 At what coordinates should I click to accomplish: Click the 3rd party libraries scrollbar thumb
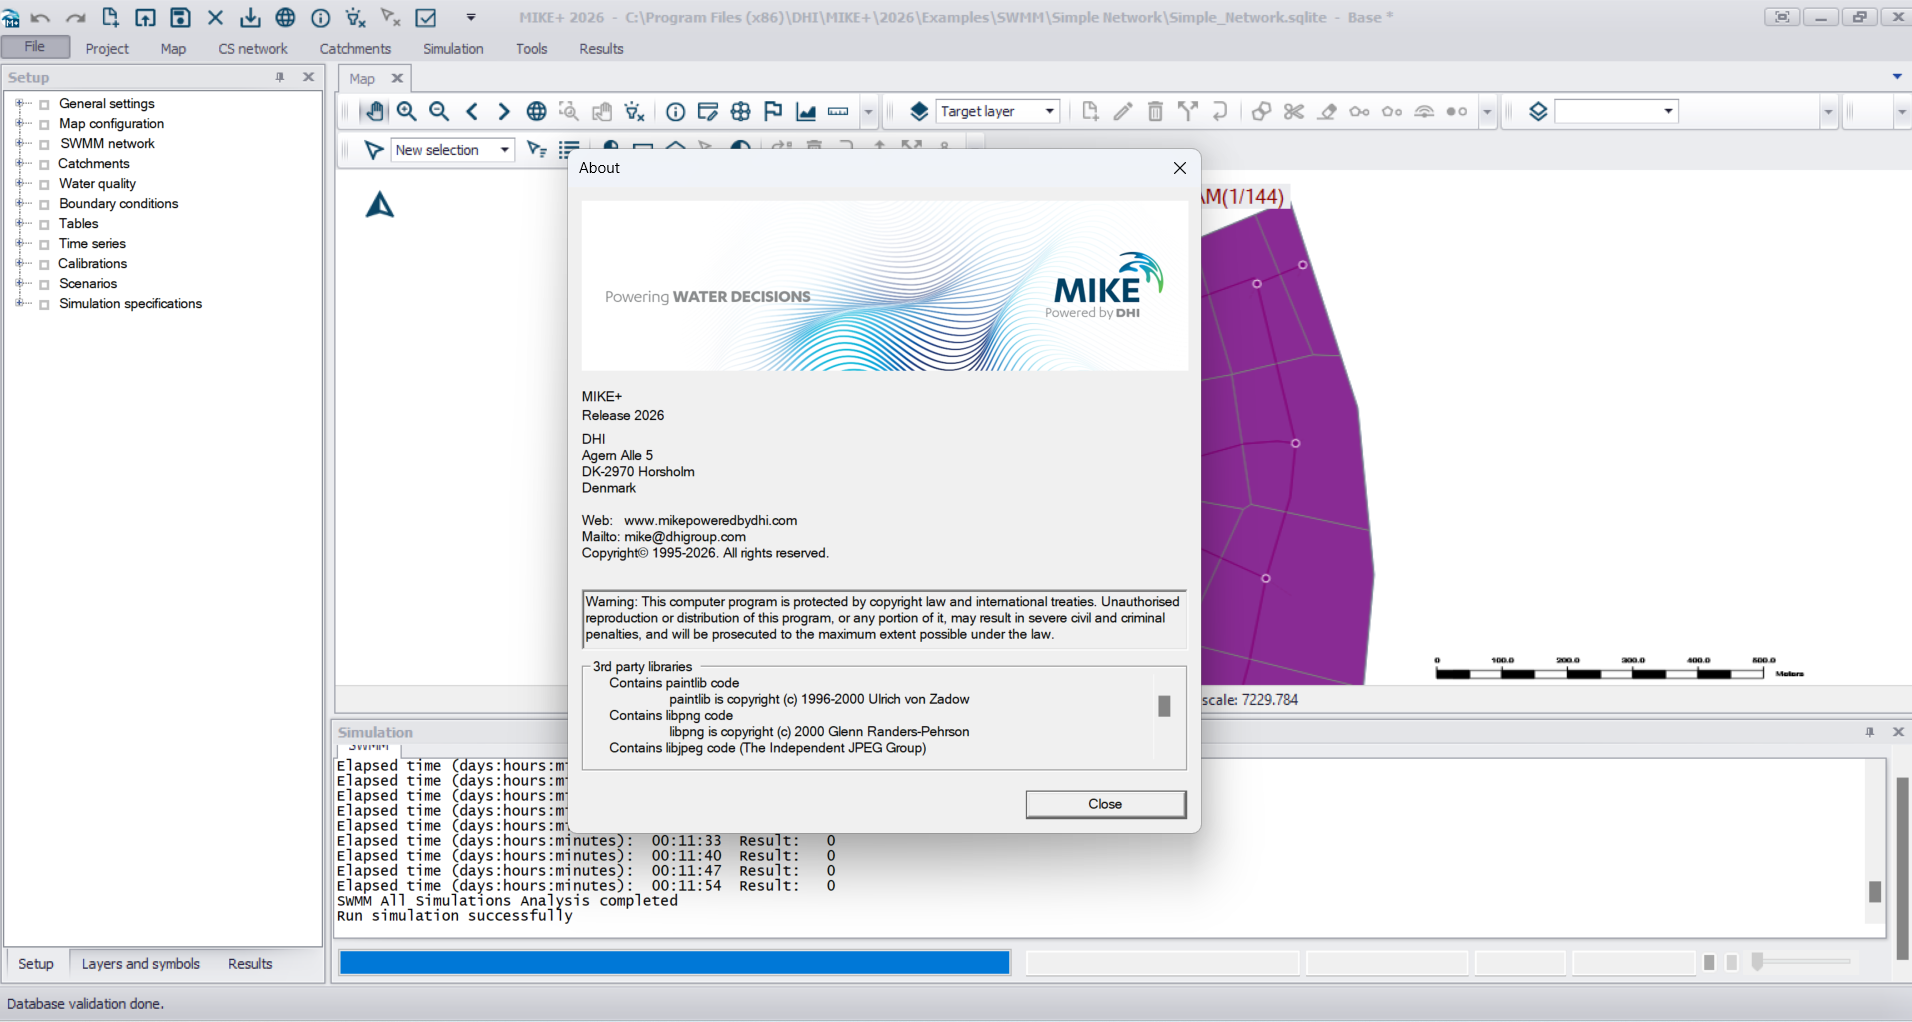[x=1164, y=706]
